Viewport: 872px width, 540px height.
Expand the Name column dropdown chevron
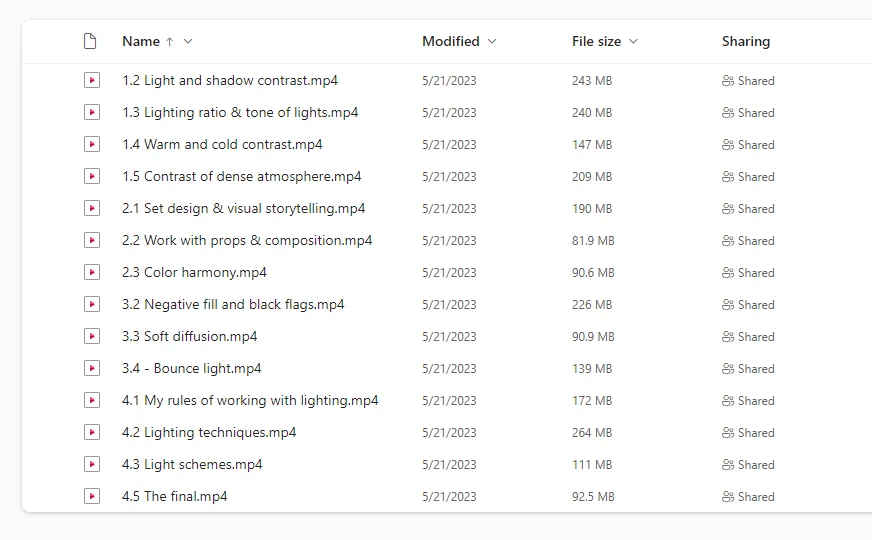pos(188,42)
